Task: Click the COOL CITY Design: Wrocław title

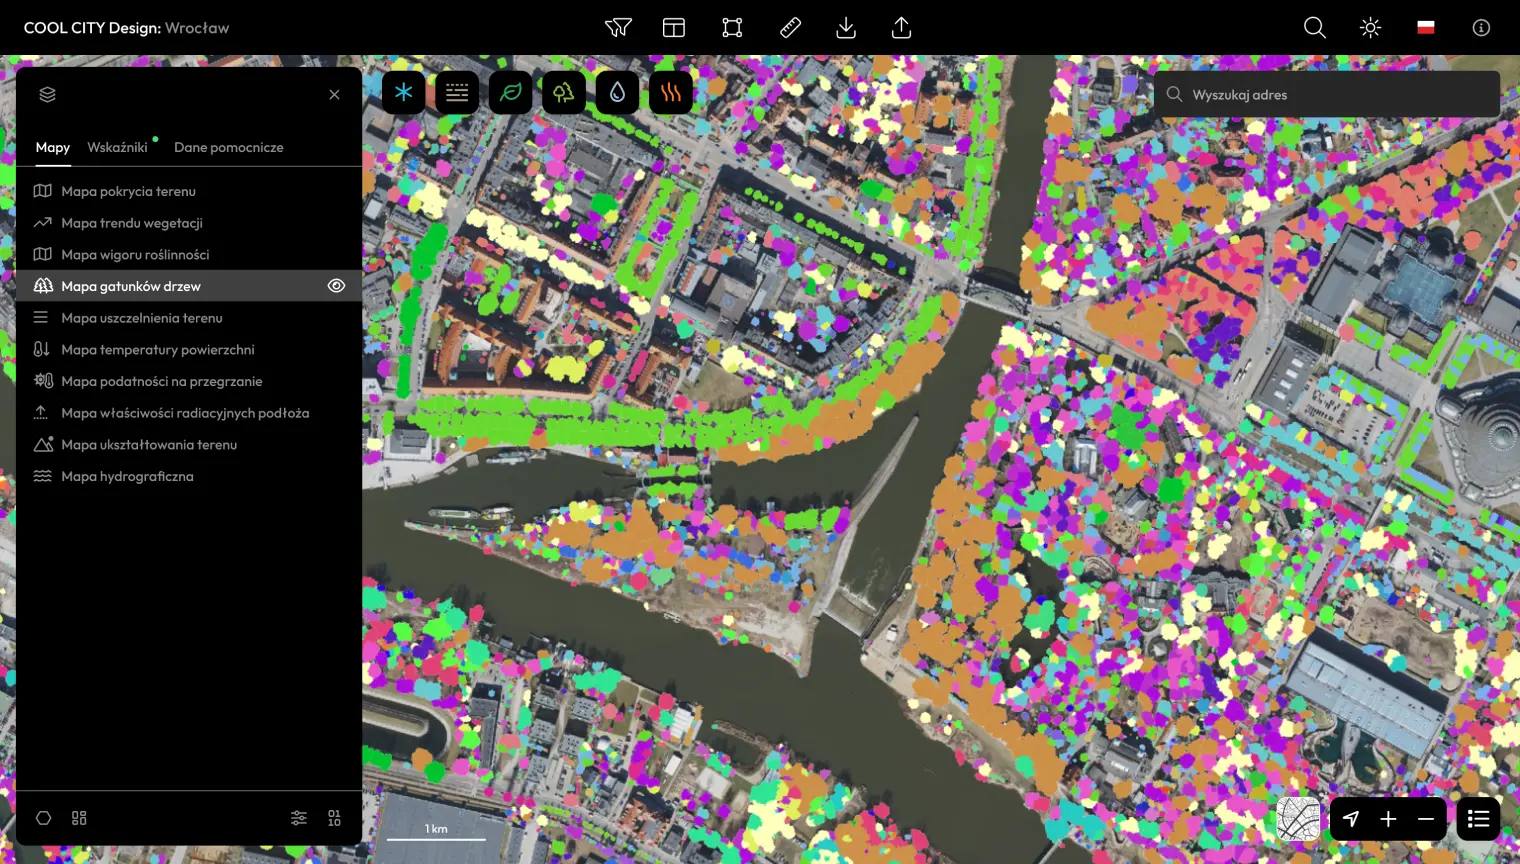Action: pyautogui.click(x=126, y=28)
